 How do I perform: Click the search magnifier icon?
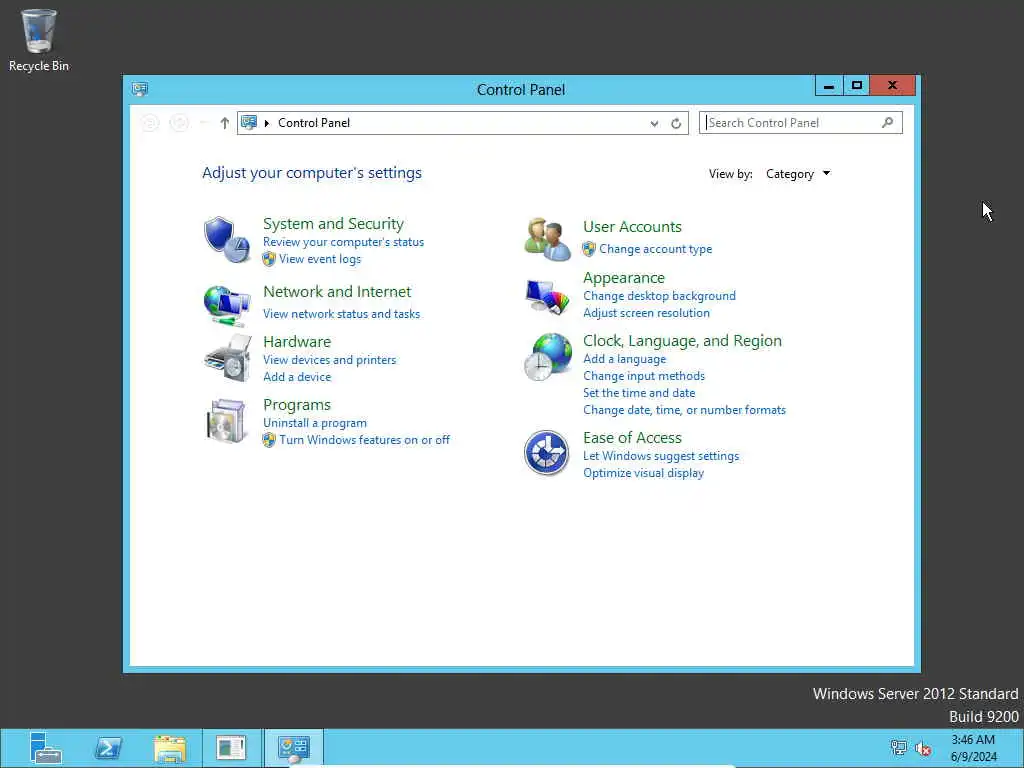point(887,122)
